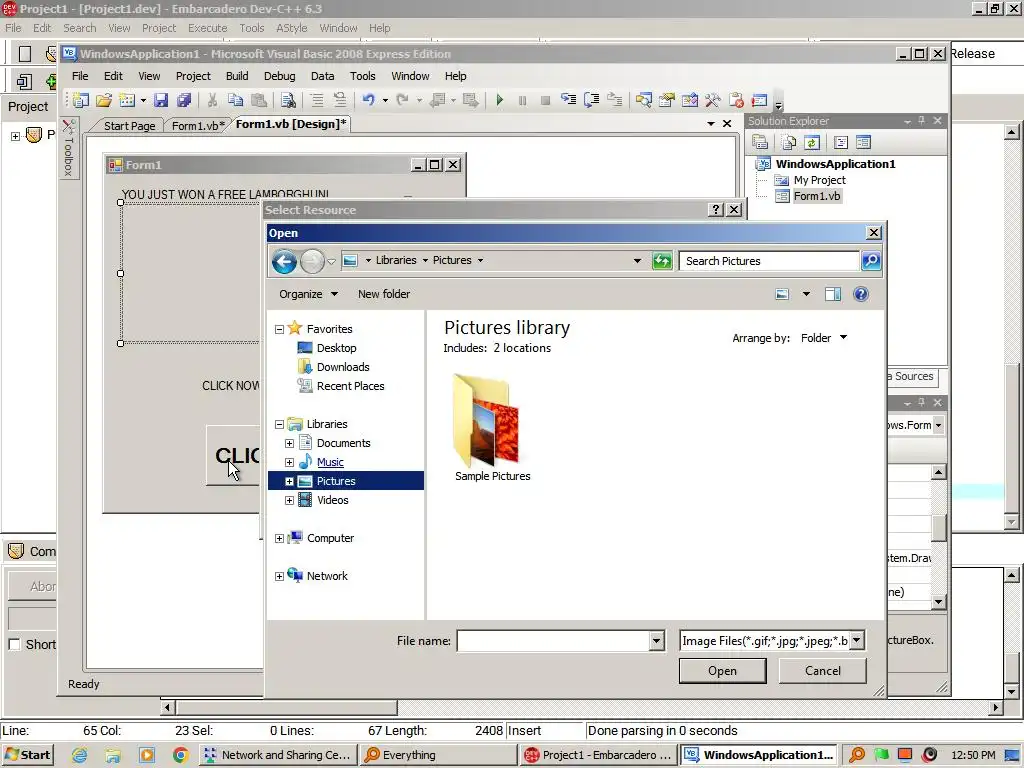Click Error List icon with red X
Viewport: 1024px width, 768px height.
[x=736, y=100]
